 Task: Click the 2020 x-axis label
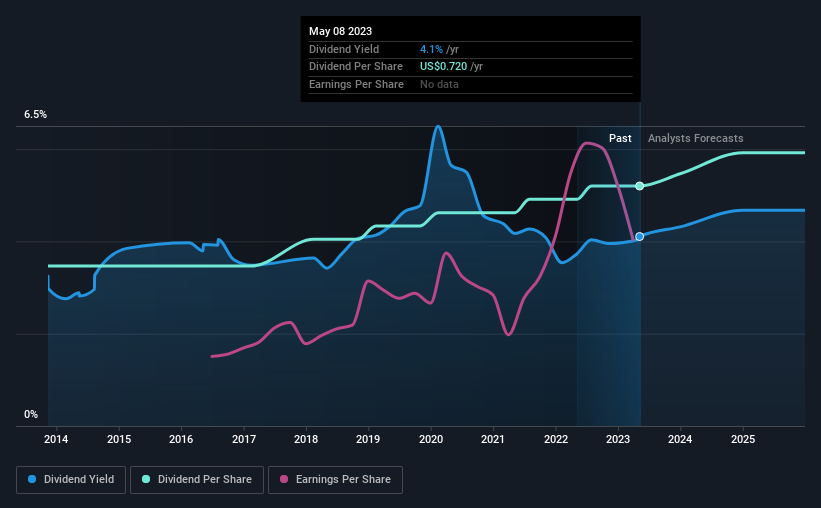pos(431,439)
